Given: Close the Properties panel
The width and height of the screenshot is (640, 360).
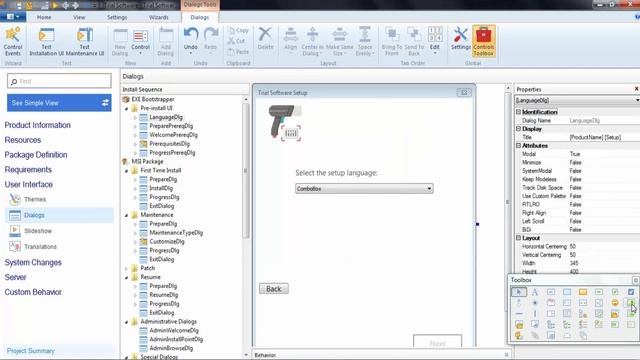Looking at the screenshot, I should coord(636,89).
